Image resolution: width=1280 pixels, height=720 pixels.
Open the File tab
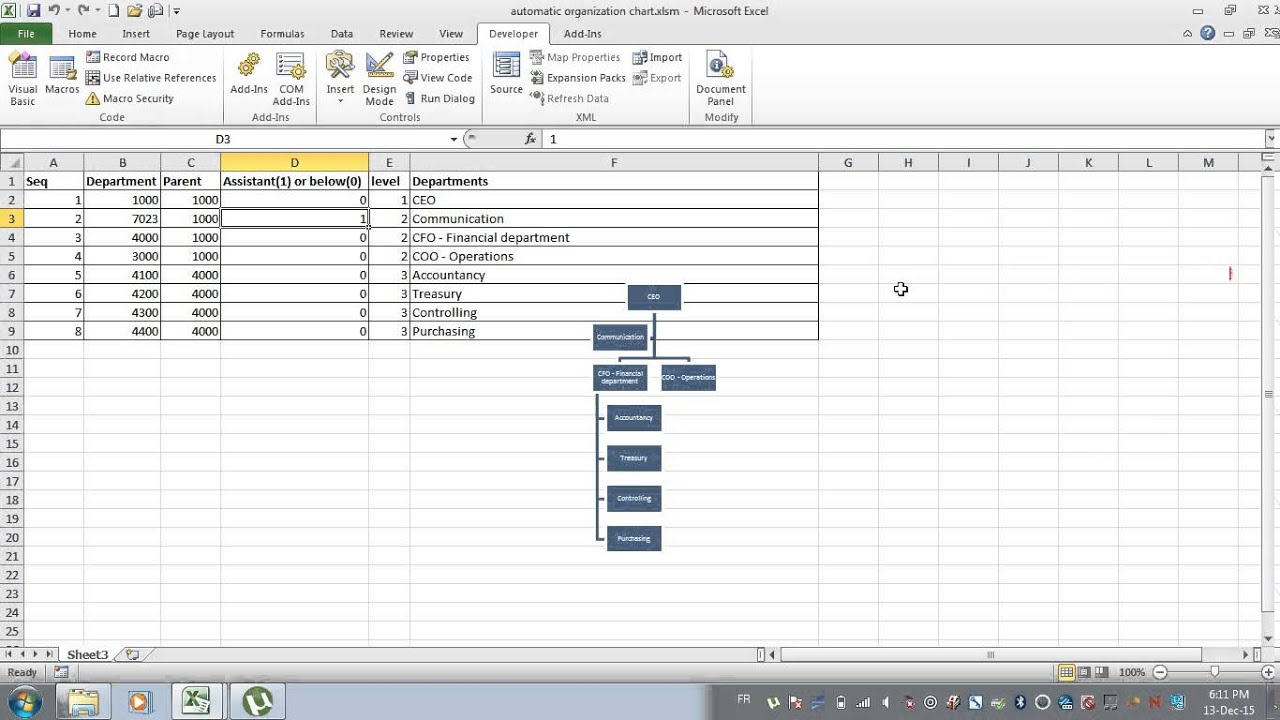click(26, 33)
